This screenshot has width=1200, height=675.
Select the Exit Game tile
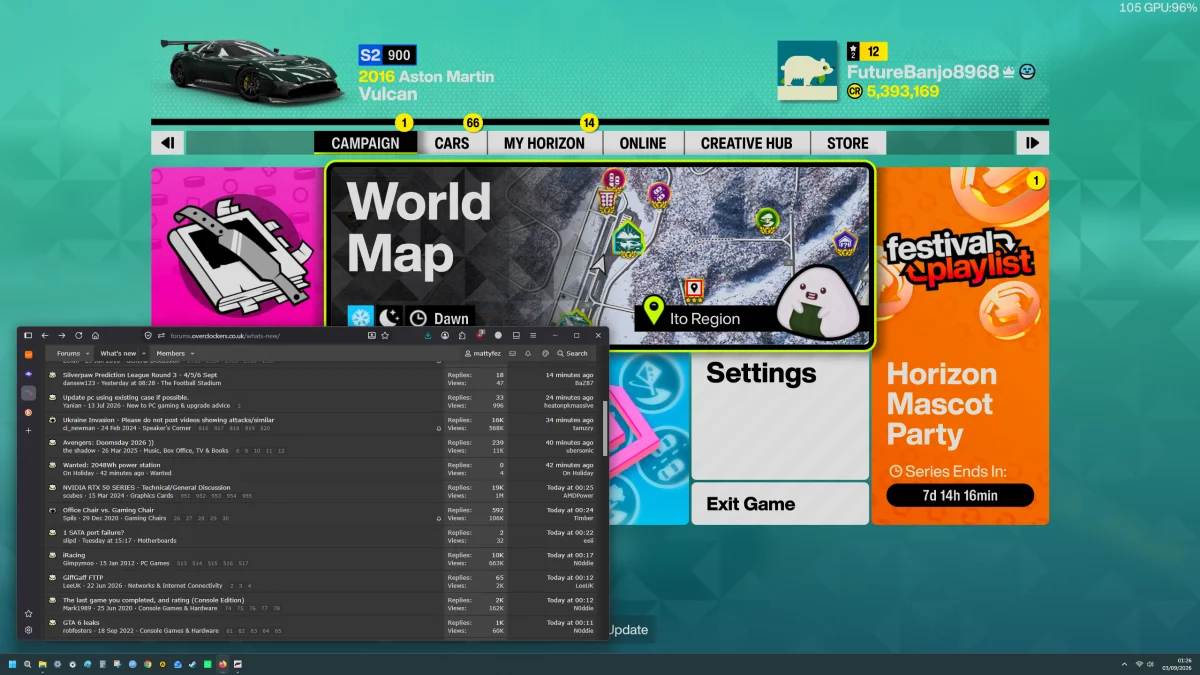tap(779, 504)
